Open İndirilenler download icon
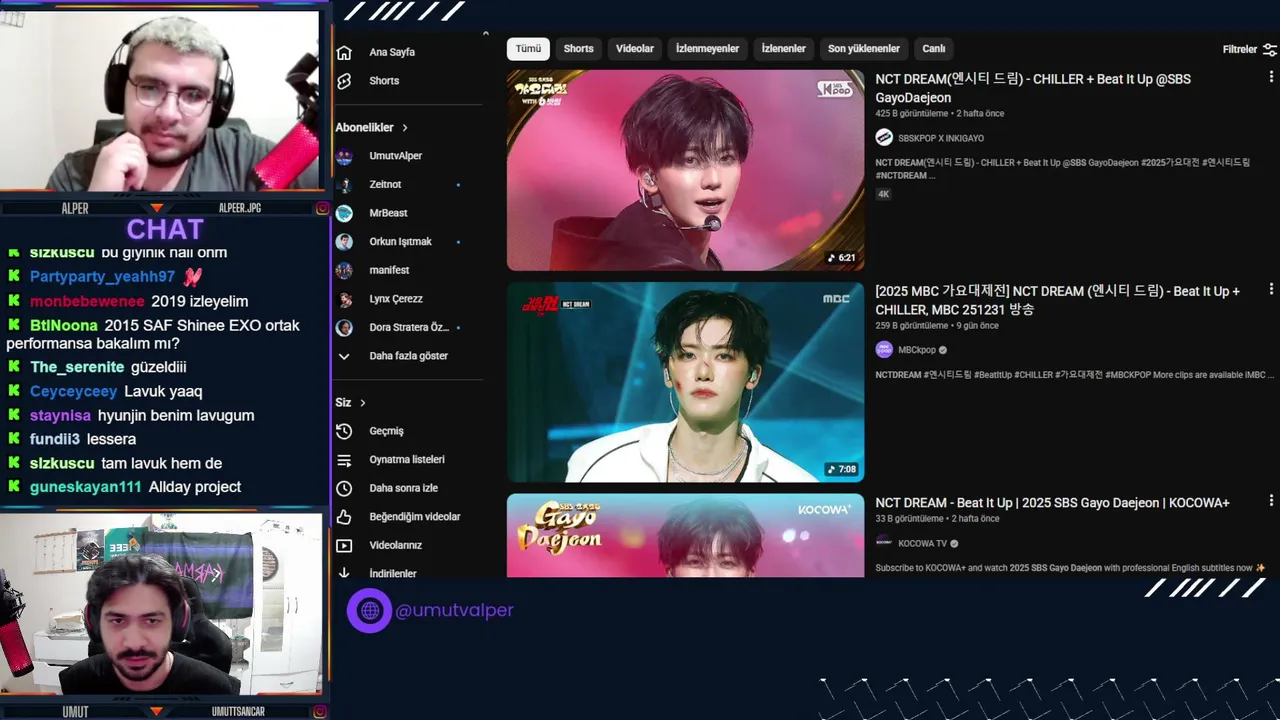This screenshot has width=1280, height=720. [x=344, y=573]
